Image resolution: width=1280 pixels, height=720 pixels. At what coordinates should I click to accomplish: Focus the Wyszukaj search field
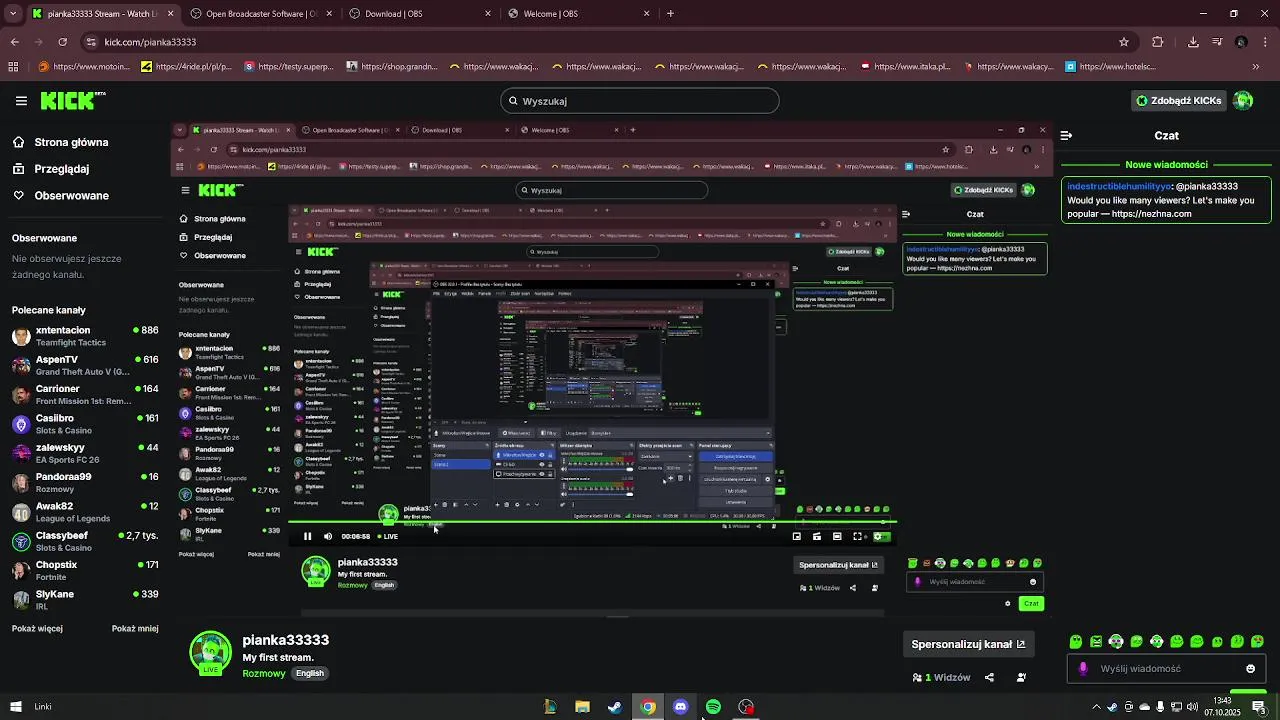[640, 101]
